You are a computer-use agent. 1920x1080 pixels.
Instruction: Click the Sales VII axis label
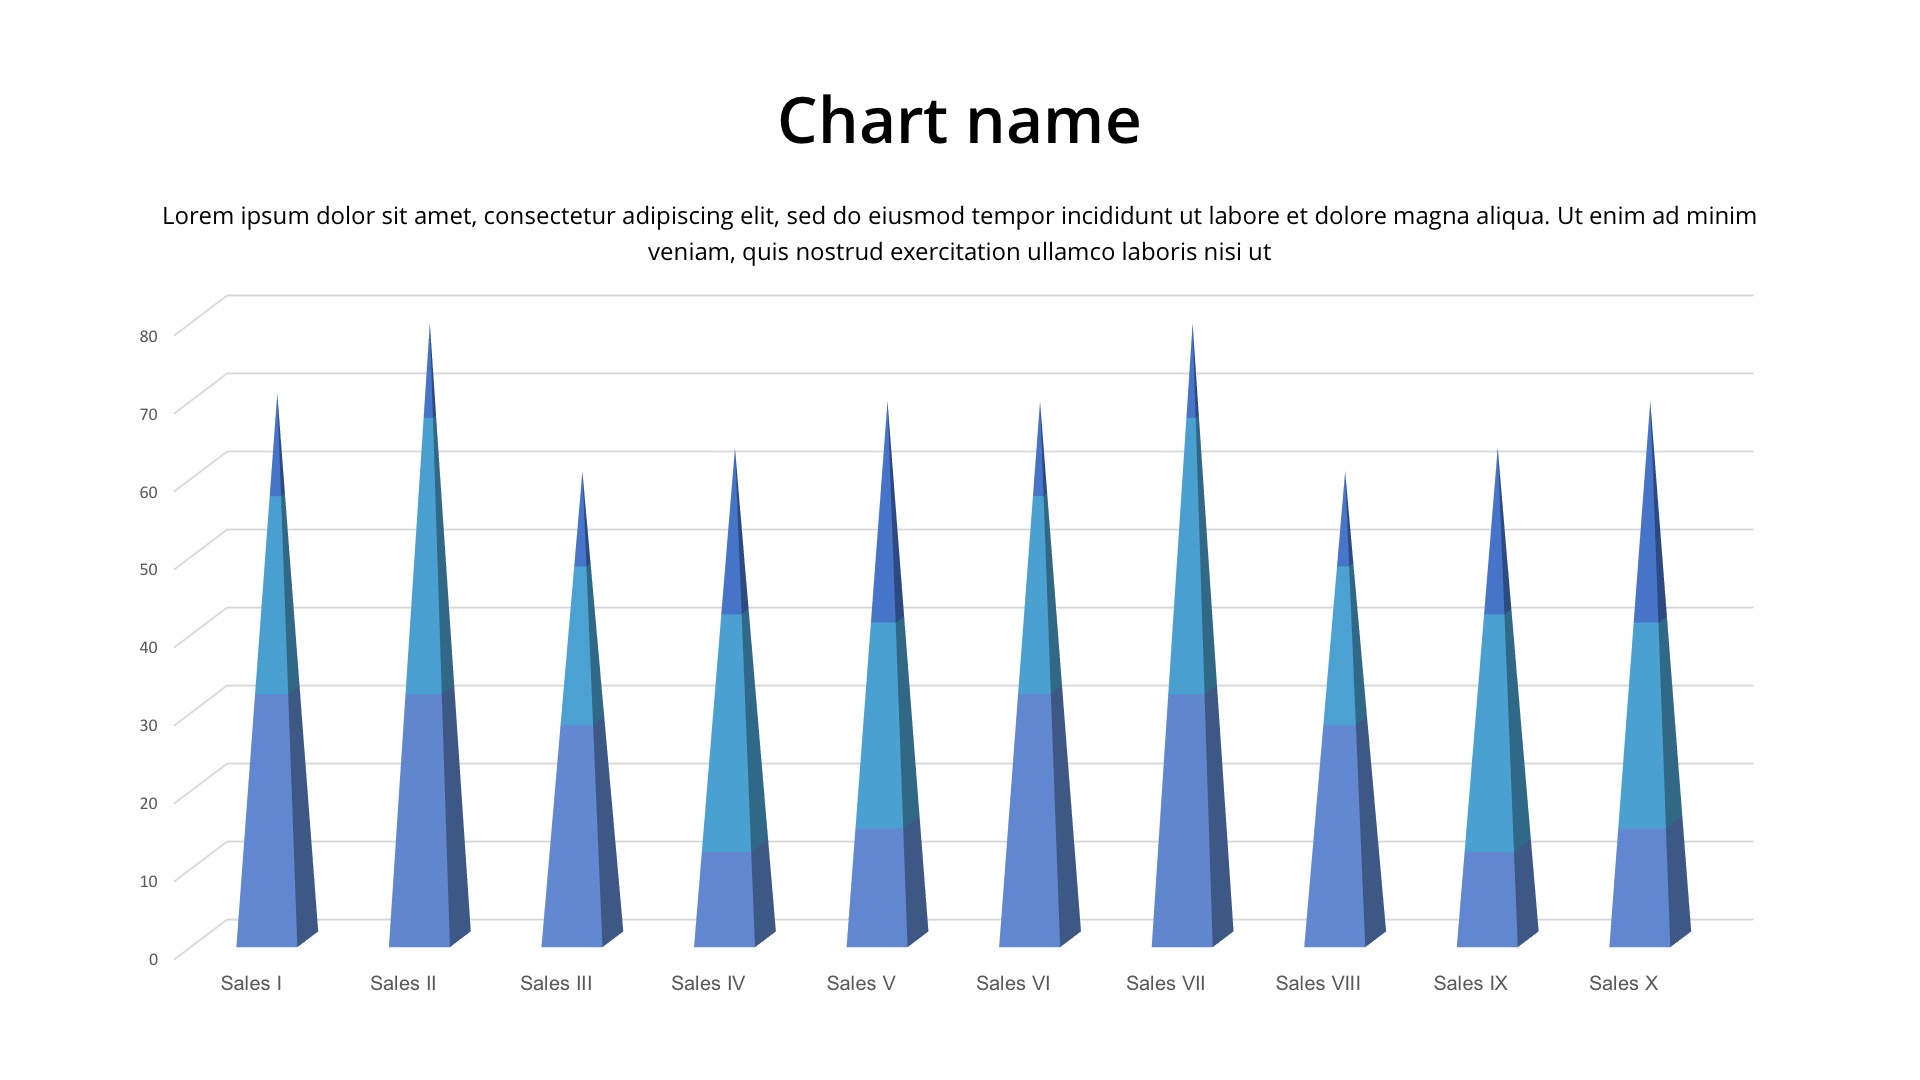coord(1165,983)
